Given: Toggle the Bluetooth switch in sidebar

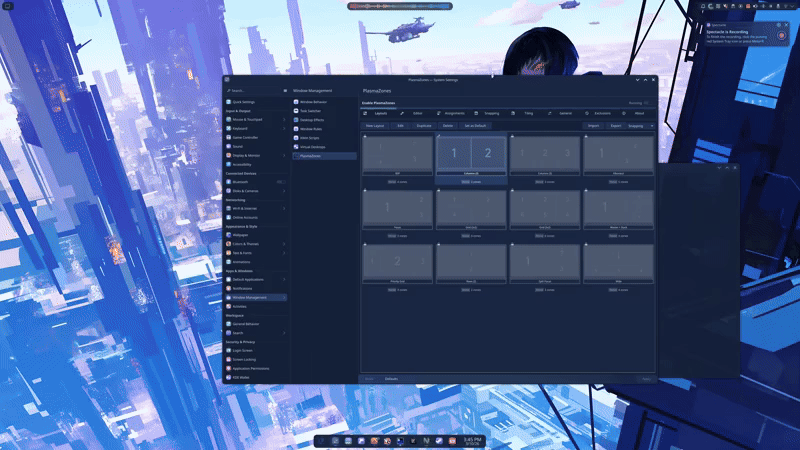Looking at the screenshot, I should [280, 182].
